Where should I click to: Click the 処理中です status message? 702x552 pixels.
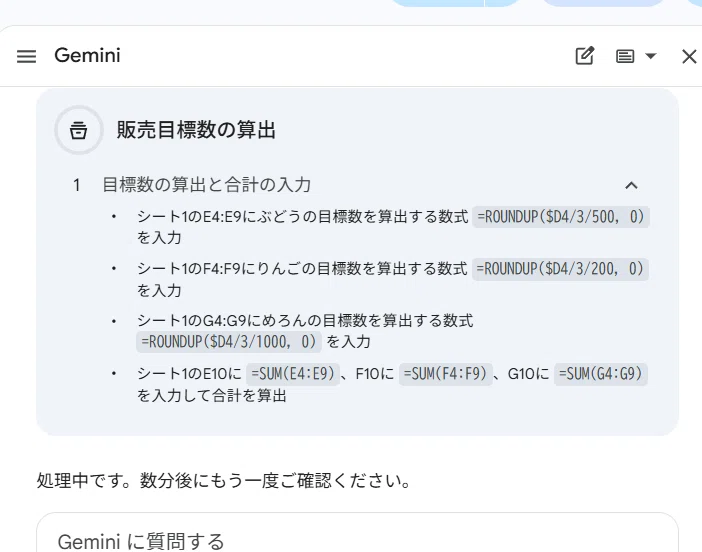coord(224,481)
